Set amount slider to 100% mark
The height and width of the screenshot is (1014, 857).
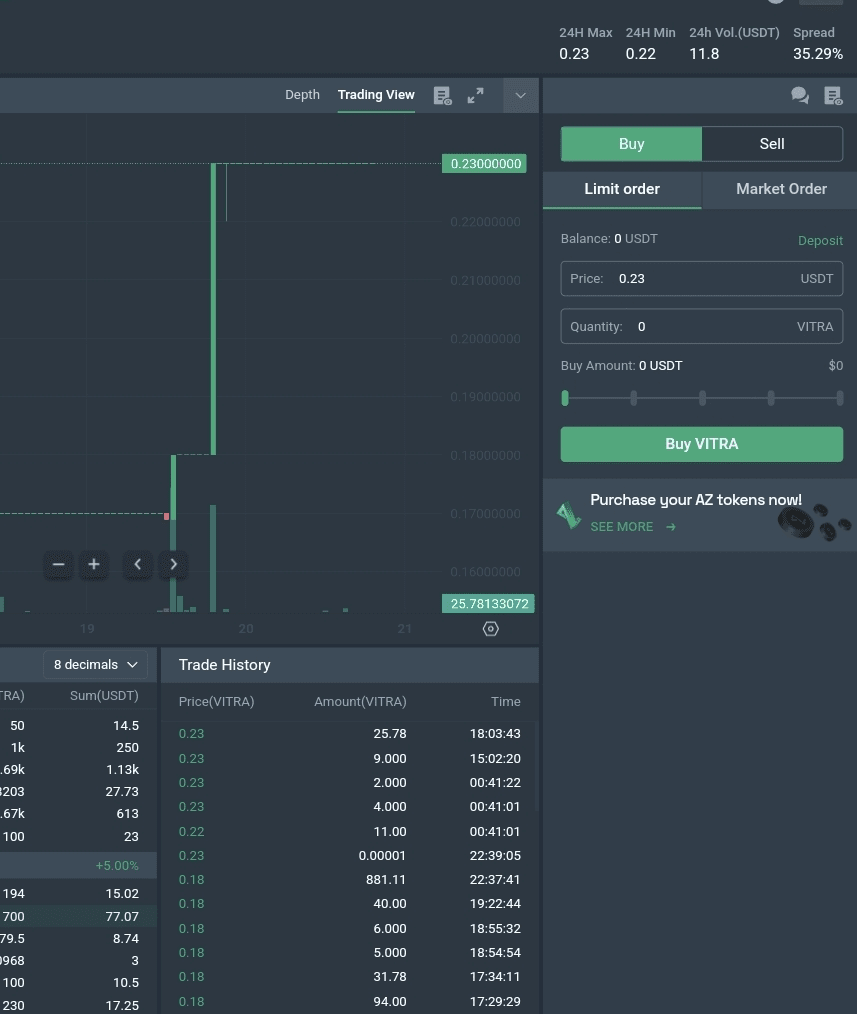[840, 398]
